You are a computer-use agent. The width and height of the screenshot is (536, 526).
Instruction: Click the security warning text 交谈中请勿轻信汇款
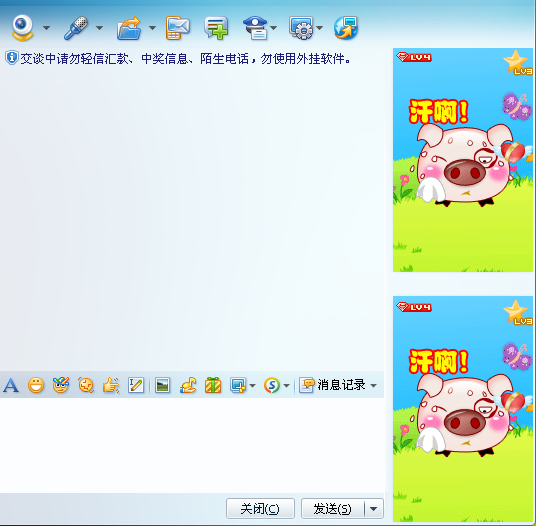185,58
